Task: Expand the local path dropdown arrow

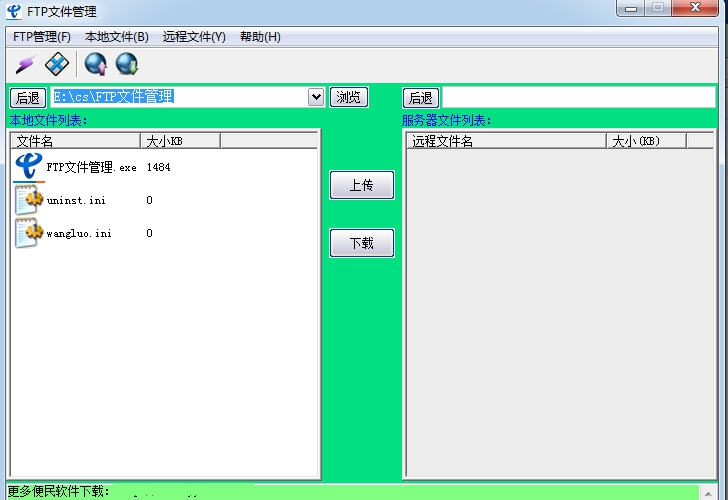Action: click(316, 97)
